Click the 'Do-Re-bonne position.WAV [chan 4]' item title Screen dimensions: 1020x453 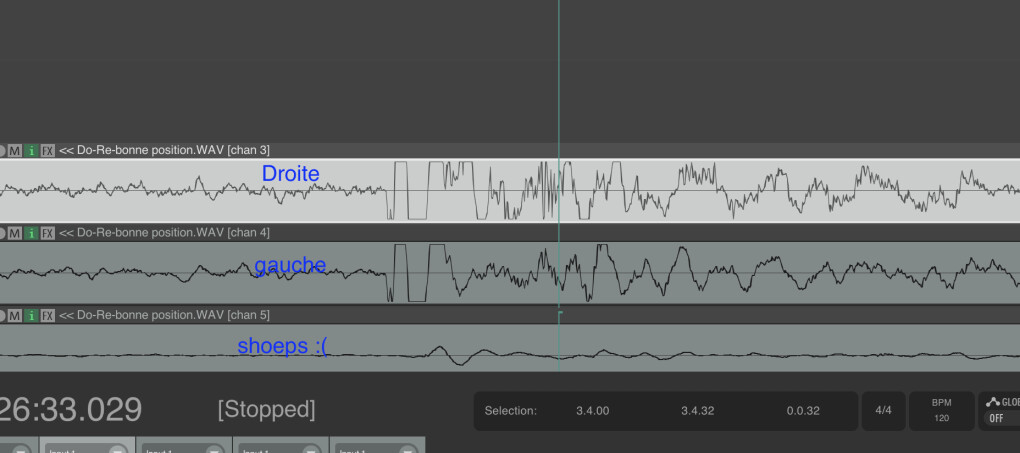click(164, 232)
